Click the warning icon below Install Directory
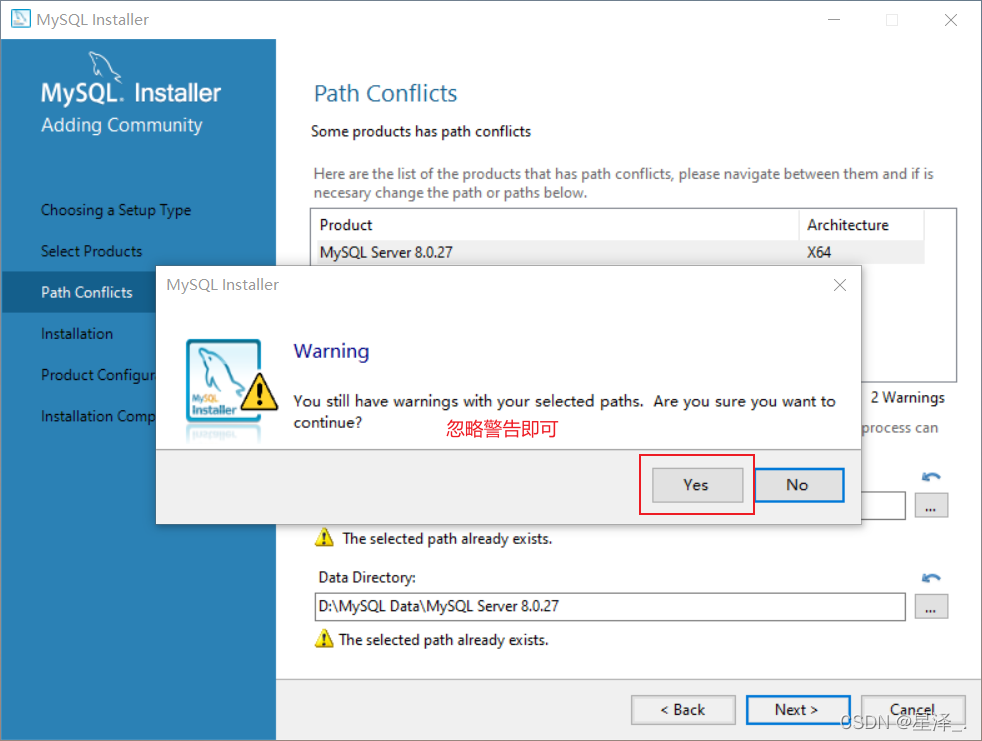982x741 pixels. point(324,538)
